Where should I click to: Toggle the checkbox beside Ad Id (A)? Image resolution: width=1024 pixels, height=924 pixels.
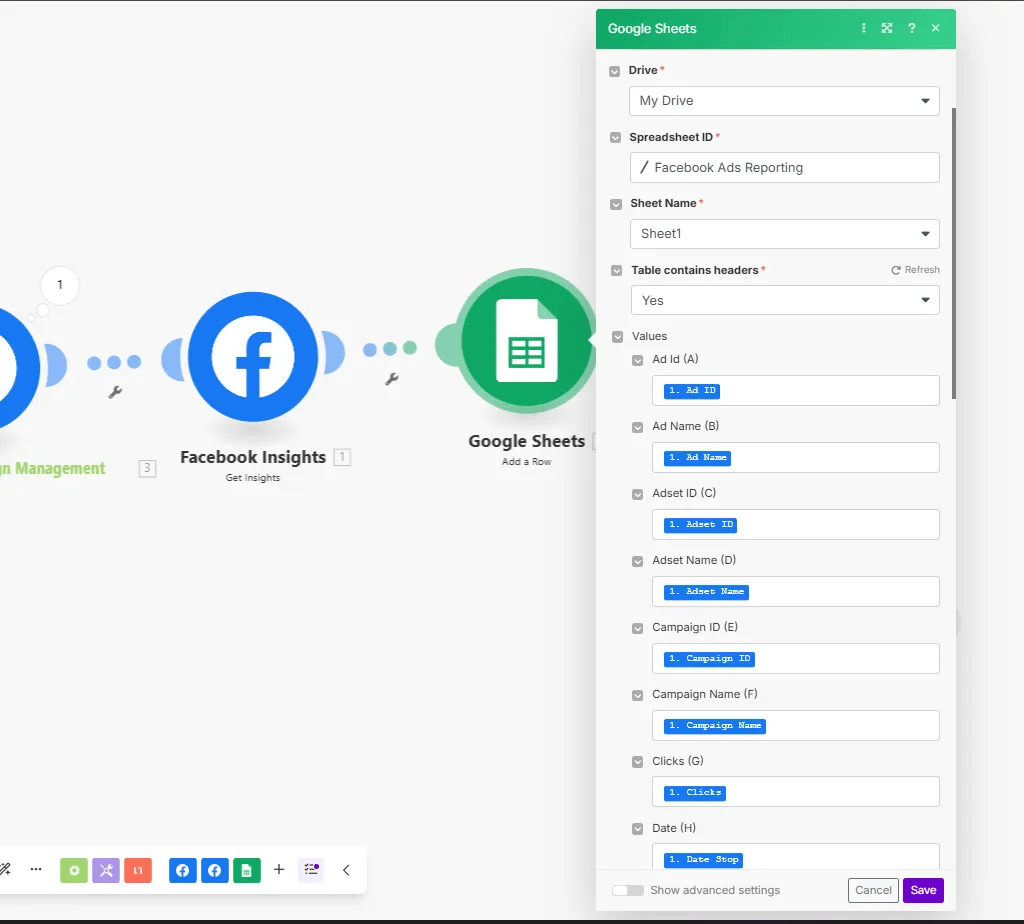point(638,360)
